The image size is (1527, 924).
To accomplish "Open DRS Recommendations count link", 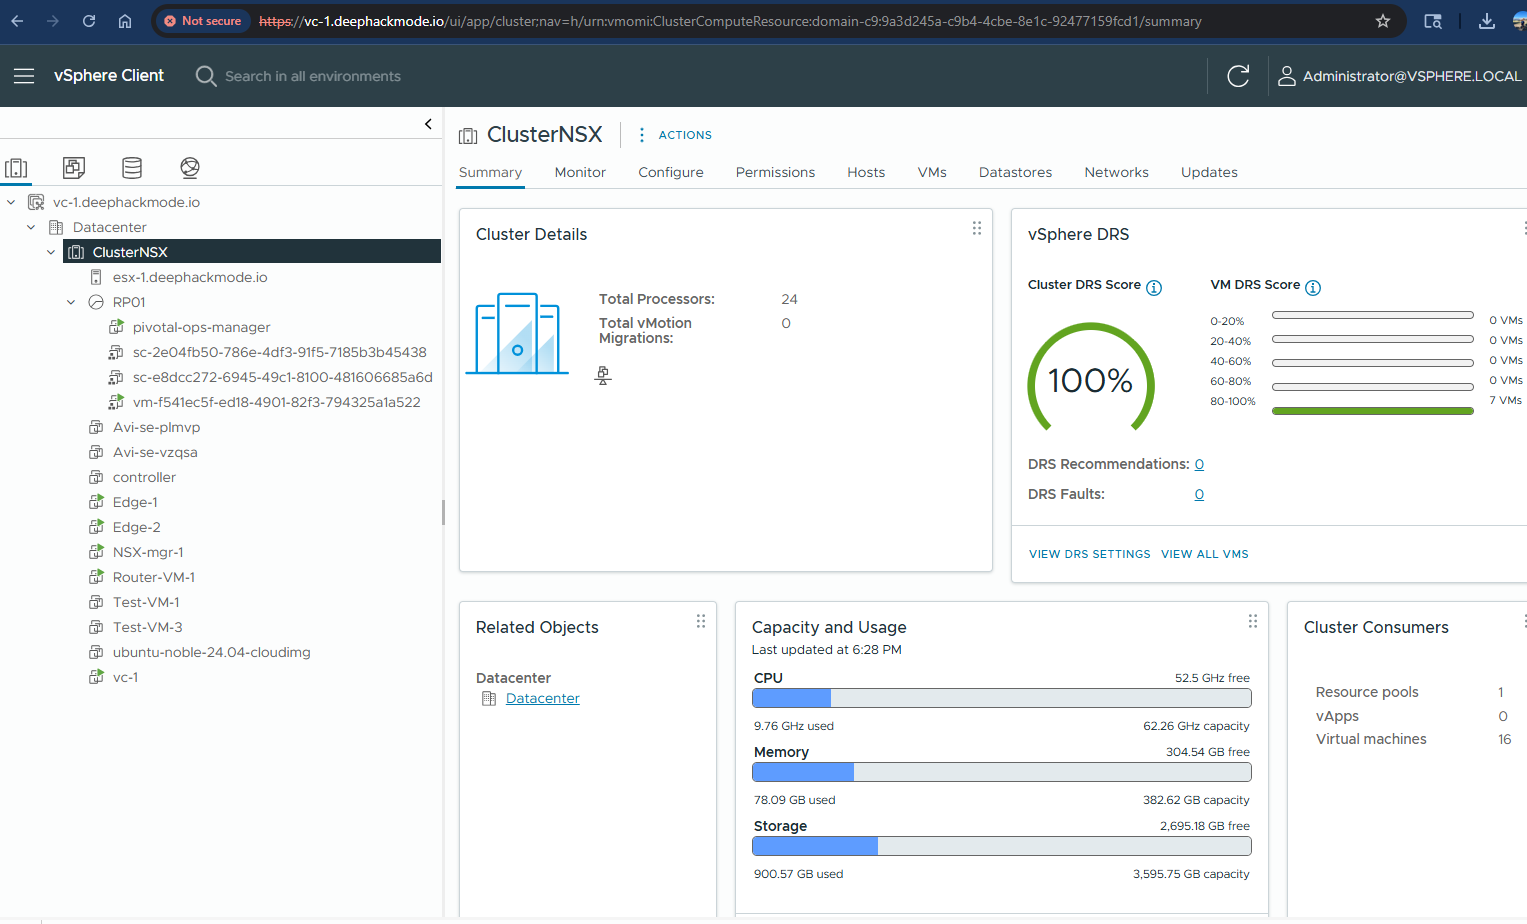I will tap(1199, 464).
